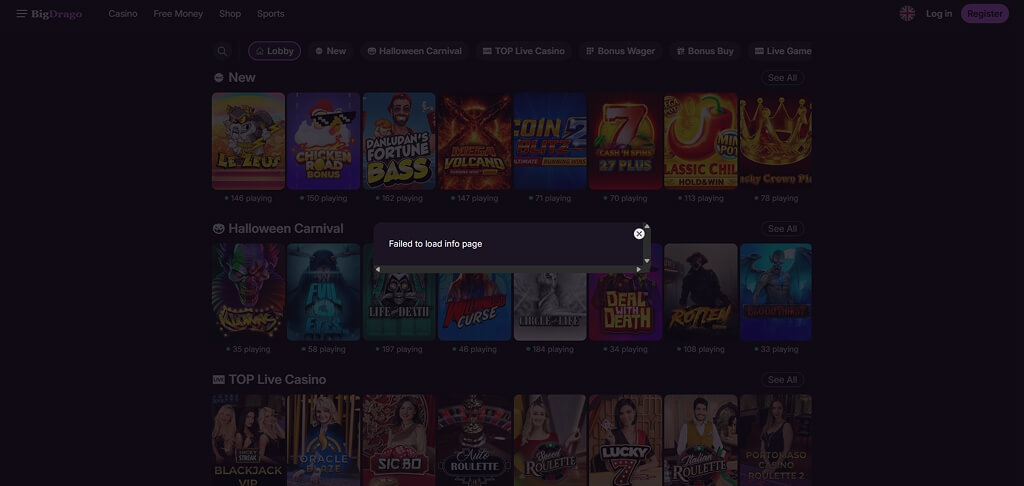
Task: Open the Sports section
Action: click(x=270, y=14)
